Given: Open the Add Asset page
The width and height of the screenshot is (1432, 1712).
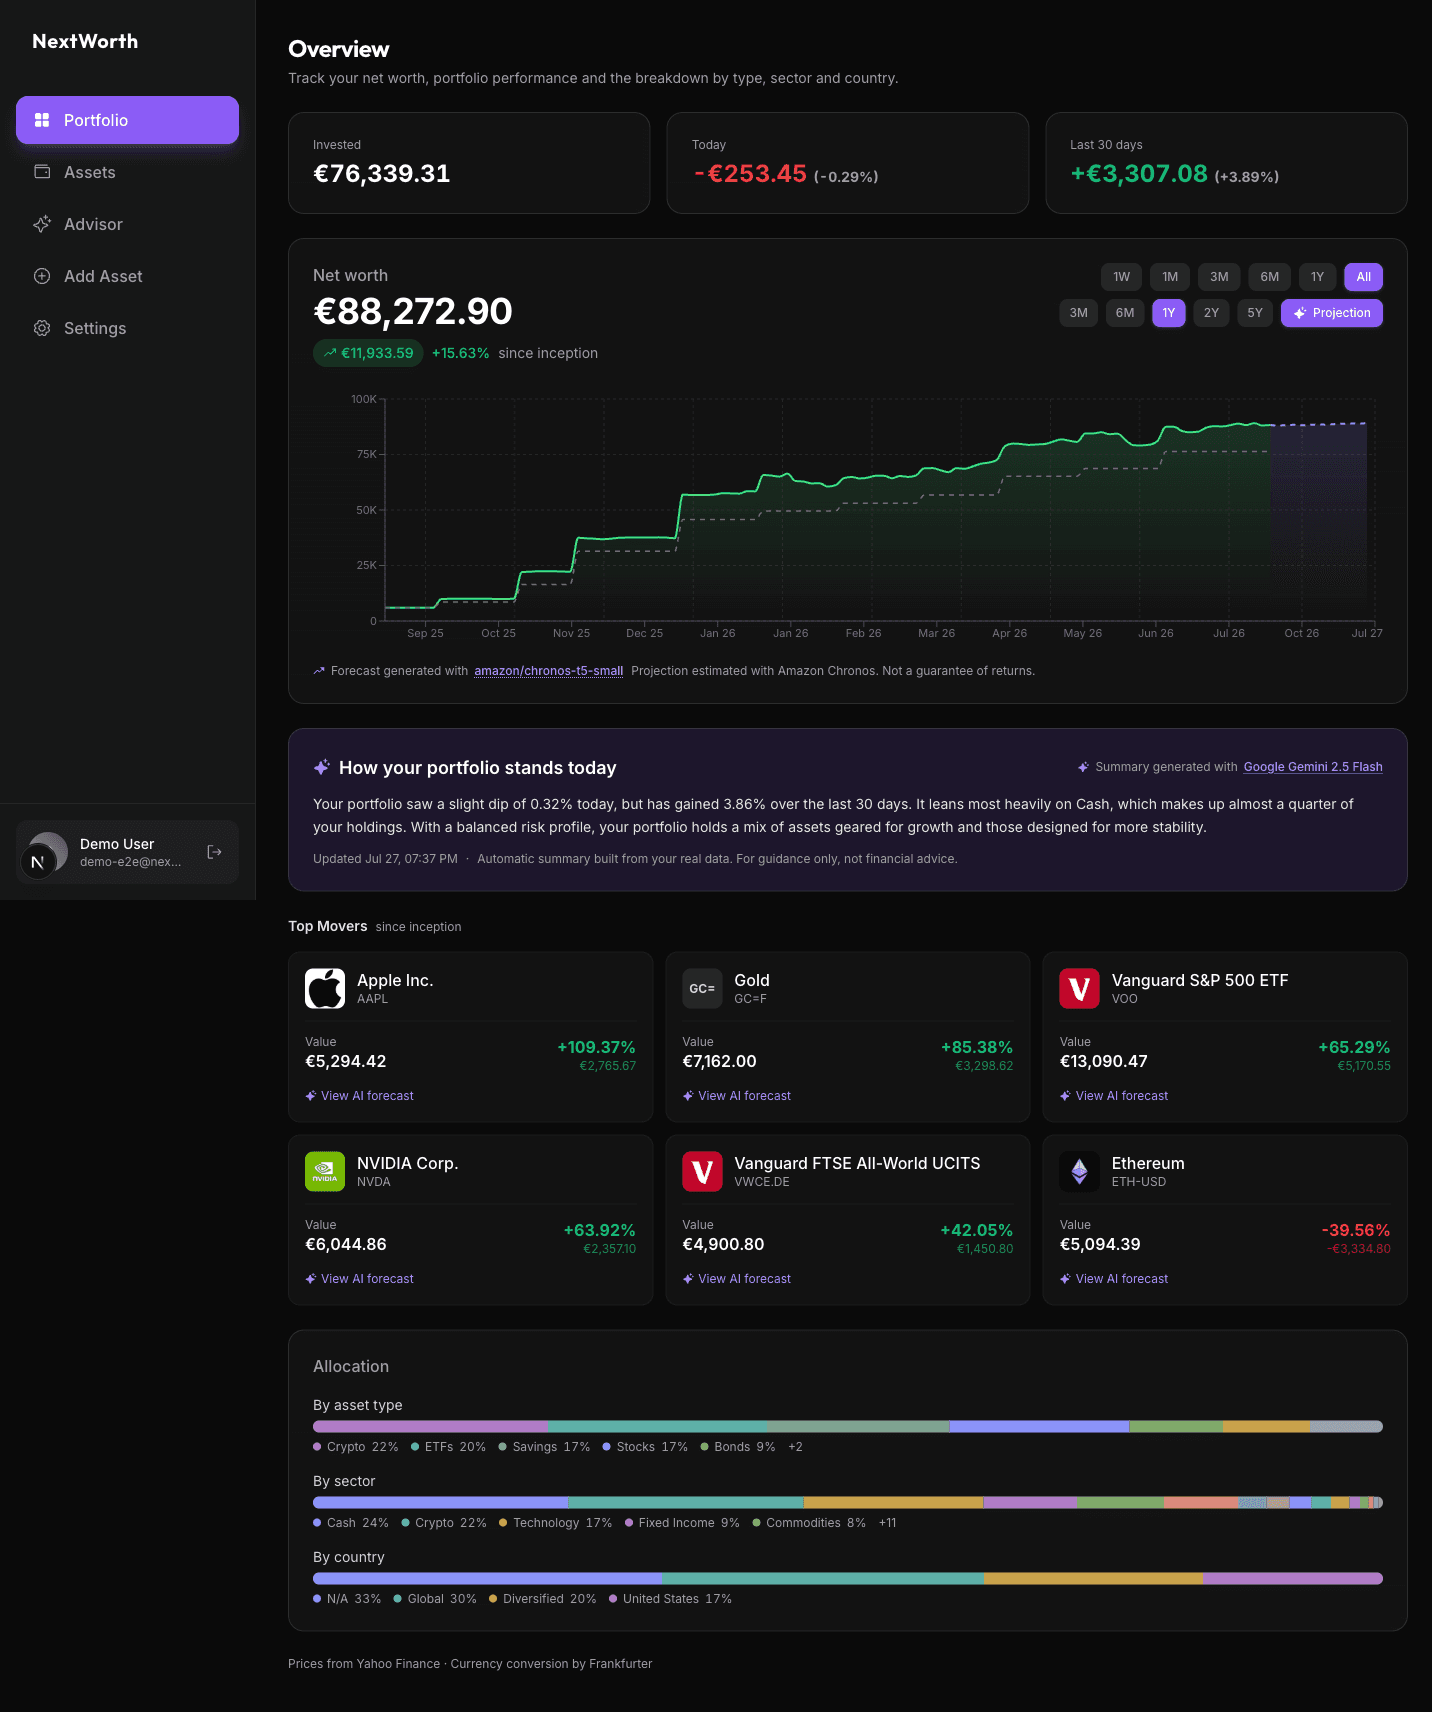Looking at the screenshot, I should tap(127, 276).
